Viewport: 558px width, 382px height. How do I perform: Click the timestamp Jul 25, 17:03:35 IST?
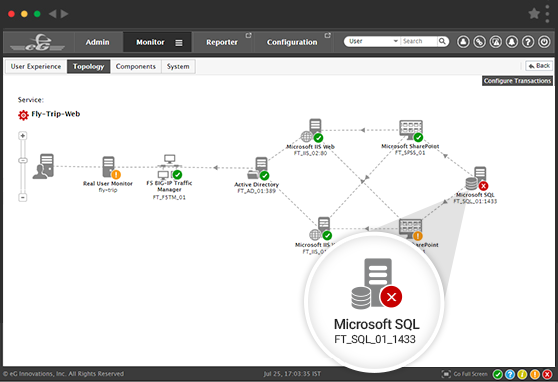click(292, 374)
